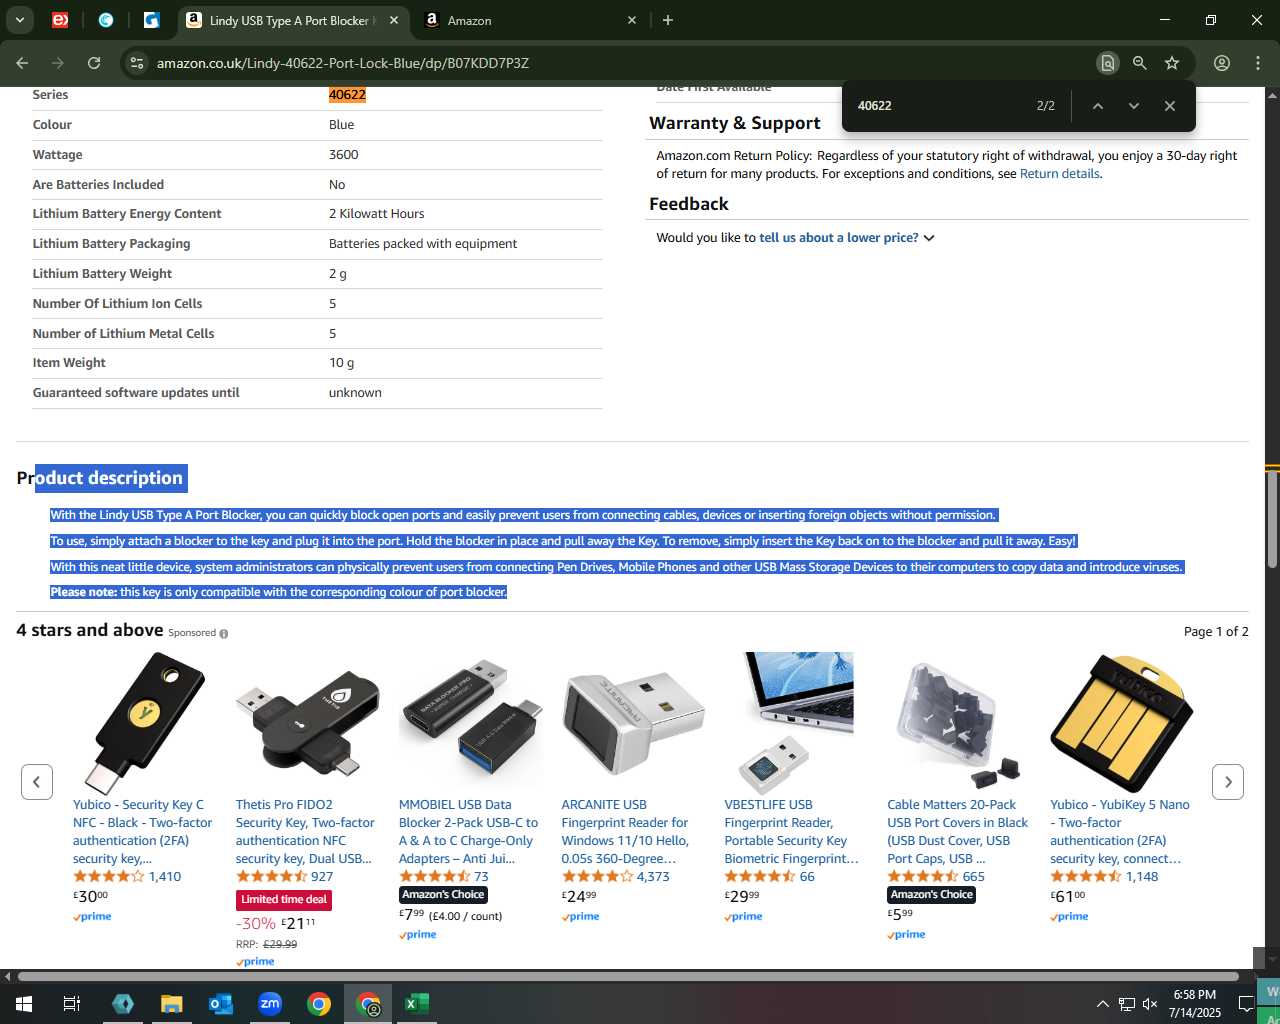
Task: Open Zoom from taskbar
Action: 270,1004
